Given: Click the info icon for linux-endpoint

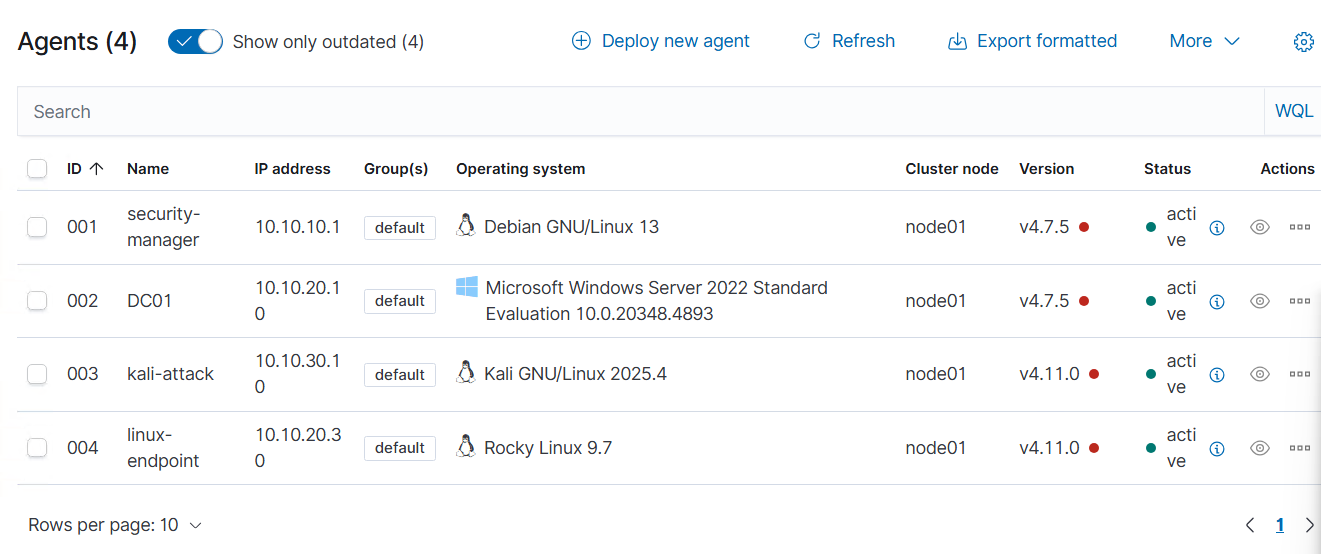Looking at the screenshot, I should 1217,449.
